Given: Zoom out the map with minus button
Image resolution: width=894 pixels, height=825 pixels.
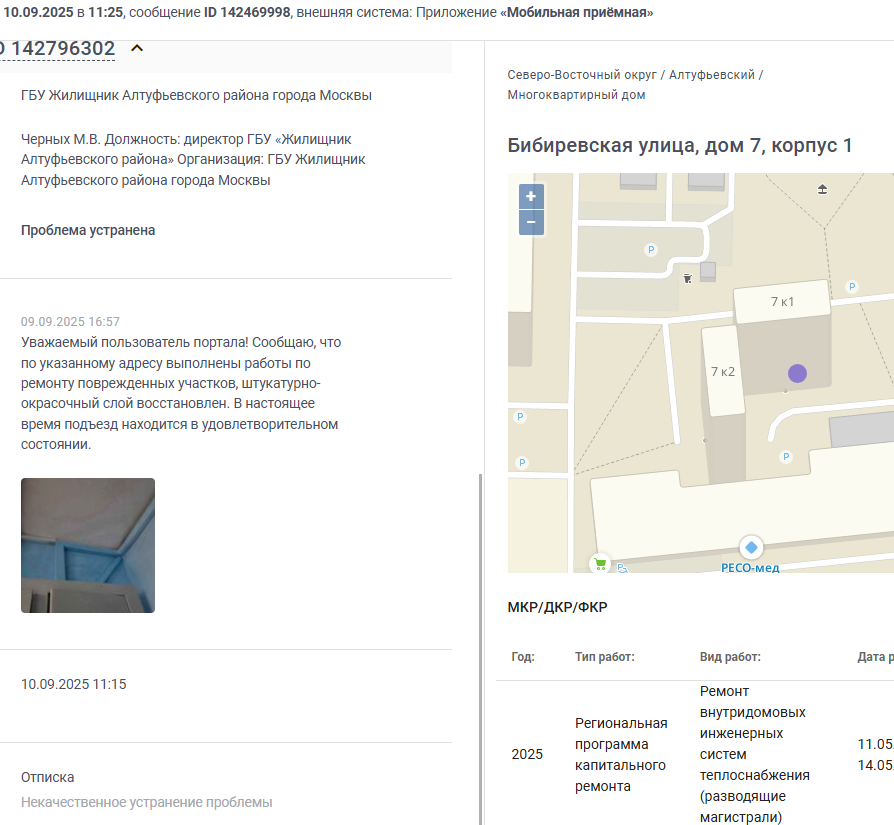Looking at the screenshot, I should point(531,222).
